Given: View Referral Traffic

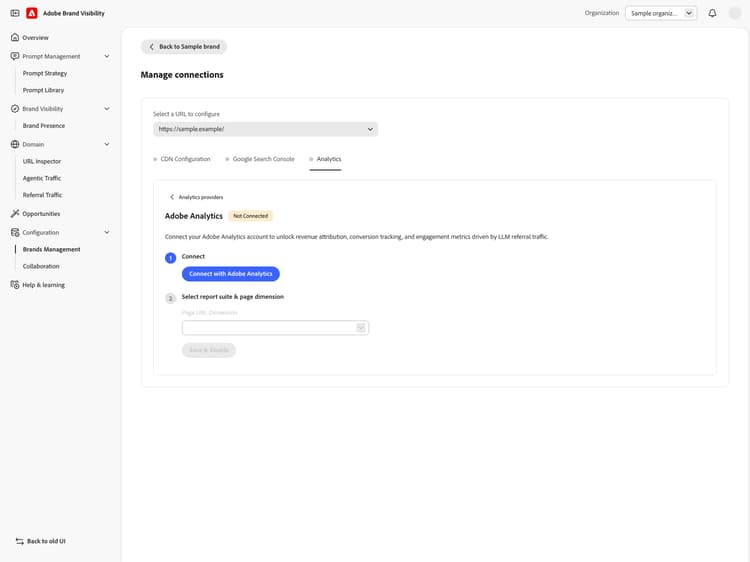Looking at the screenshot, I should point(43,195).
